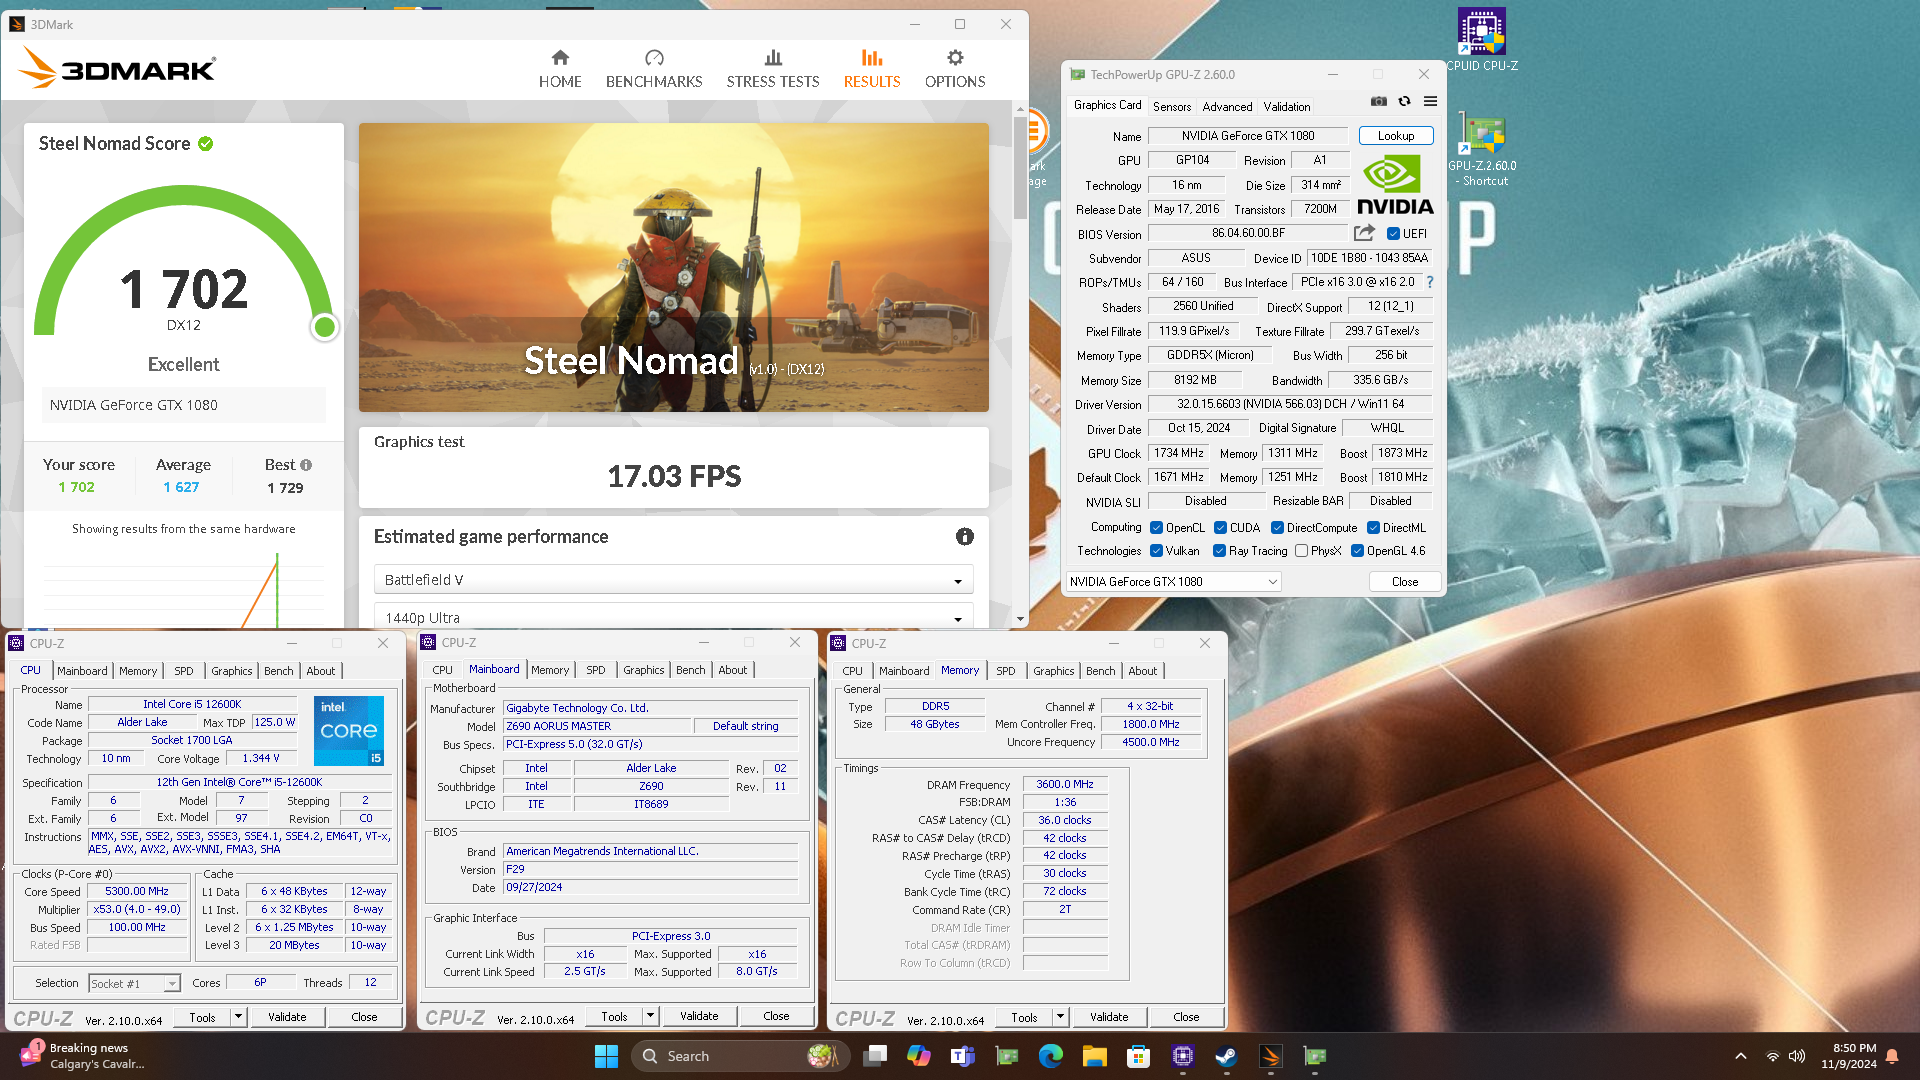The width and height of the screenshot is (1920, 1080).
Task: Open the RESULTS tab in 3DMark
Action: pyautogui.click(x=872, y=68)
